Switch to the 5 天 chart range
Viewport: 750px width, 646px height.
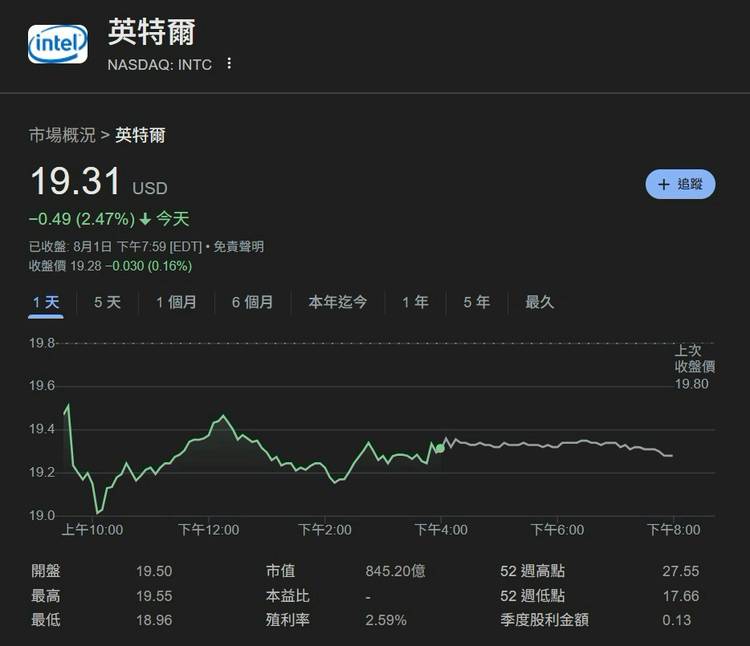click(107, 302)
